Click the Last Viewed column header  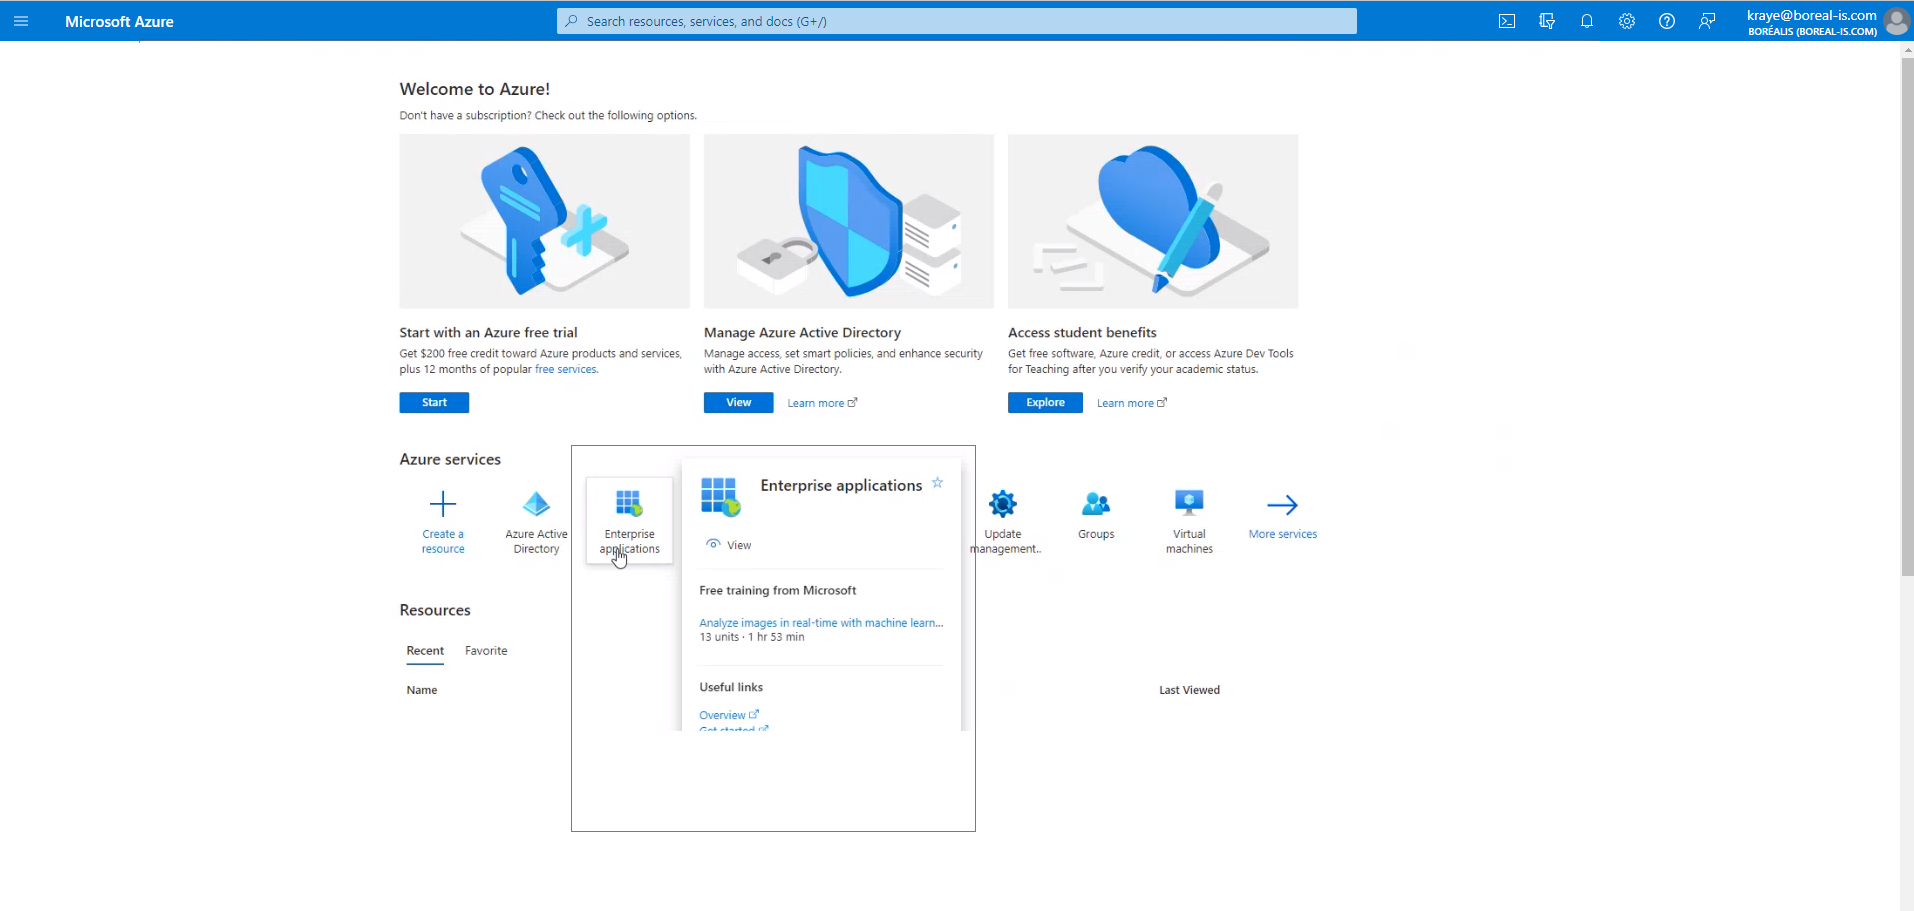tap(1189, 690)
